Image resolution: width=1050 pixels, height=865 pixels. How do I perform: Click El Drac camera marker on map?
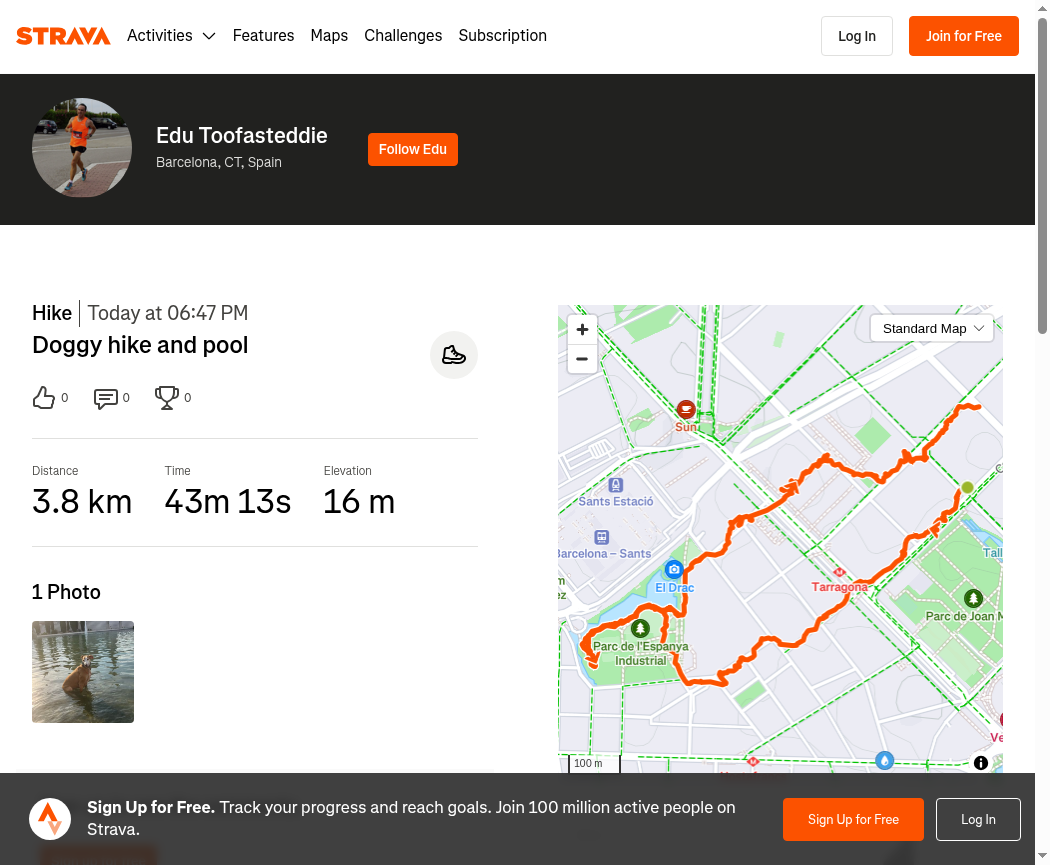(x=674, y=570)
